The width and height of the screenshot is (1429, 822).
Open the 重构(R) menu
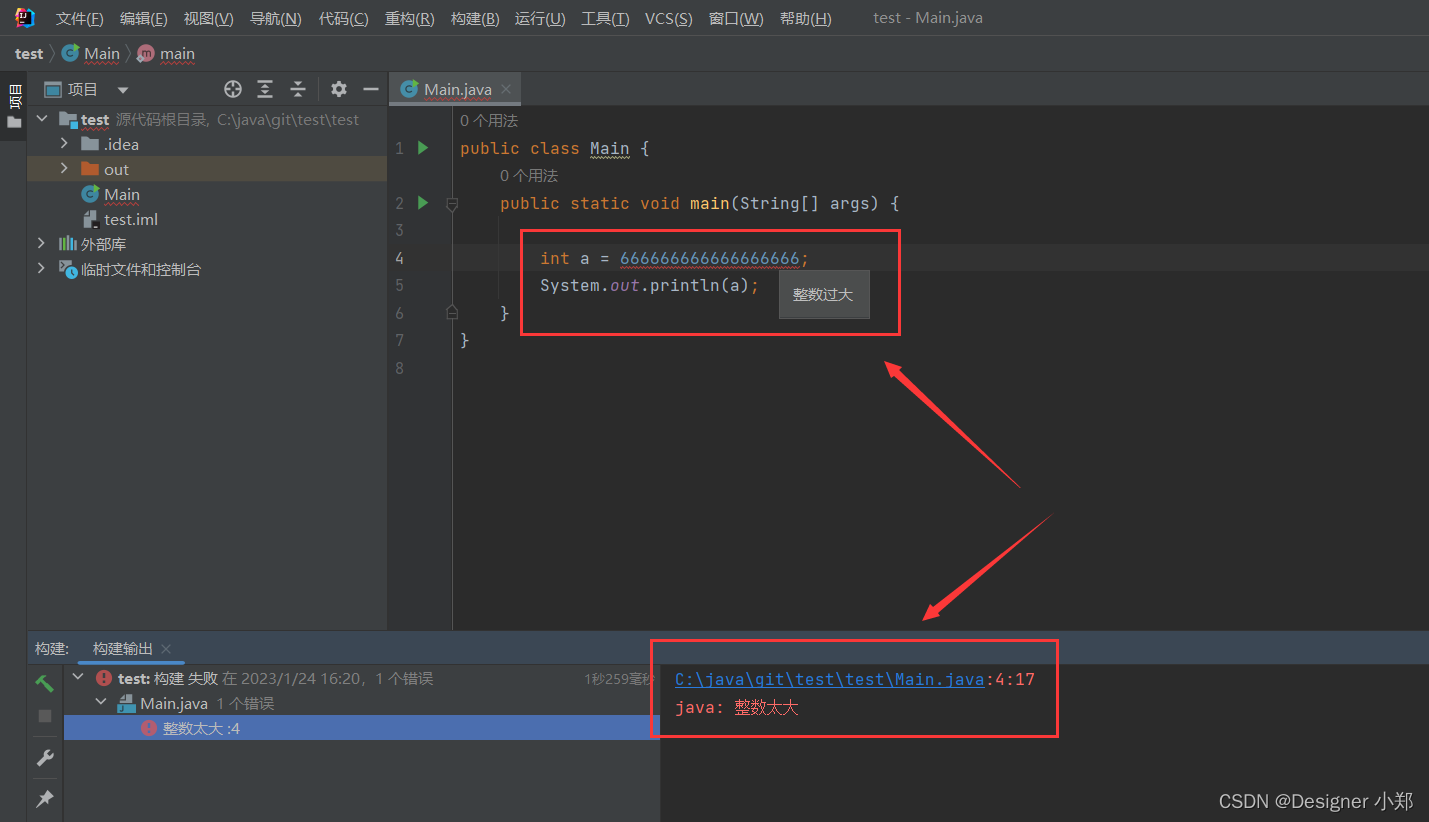(409, 19)
